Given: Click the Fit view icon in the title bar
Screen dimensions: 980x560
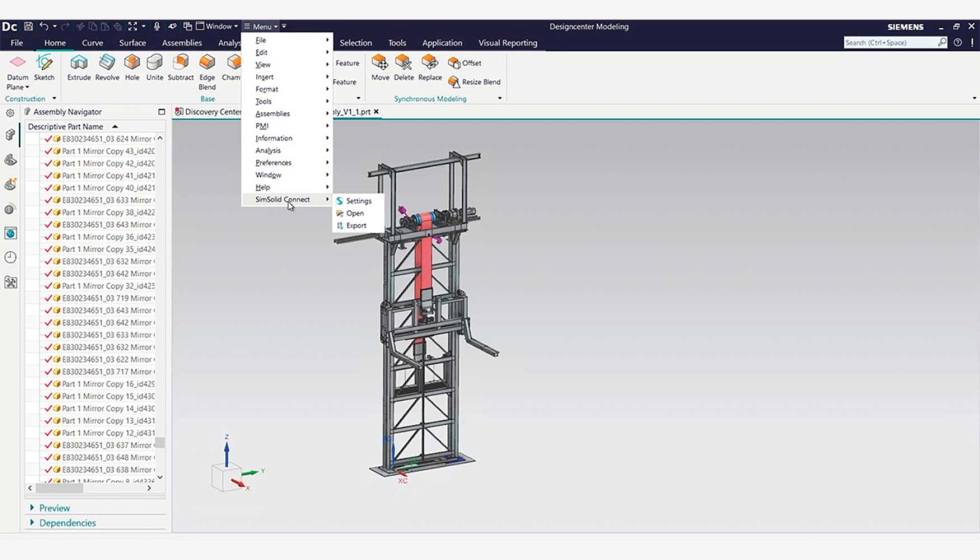Looking at the screenshot, I should [x=132, y=26].
